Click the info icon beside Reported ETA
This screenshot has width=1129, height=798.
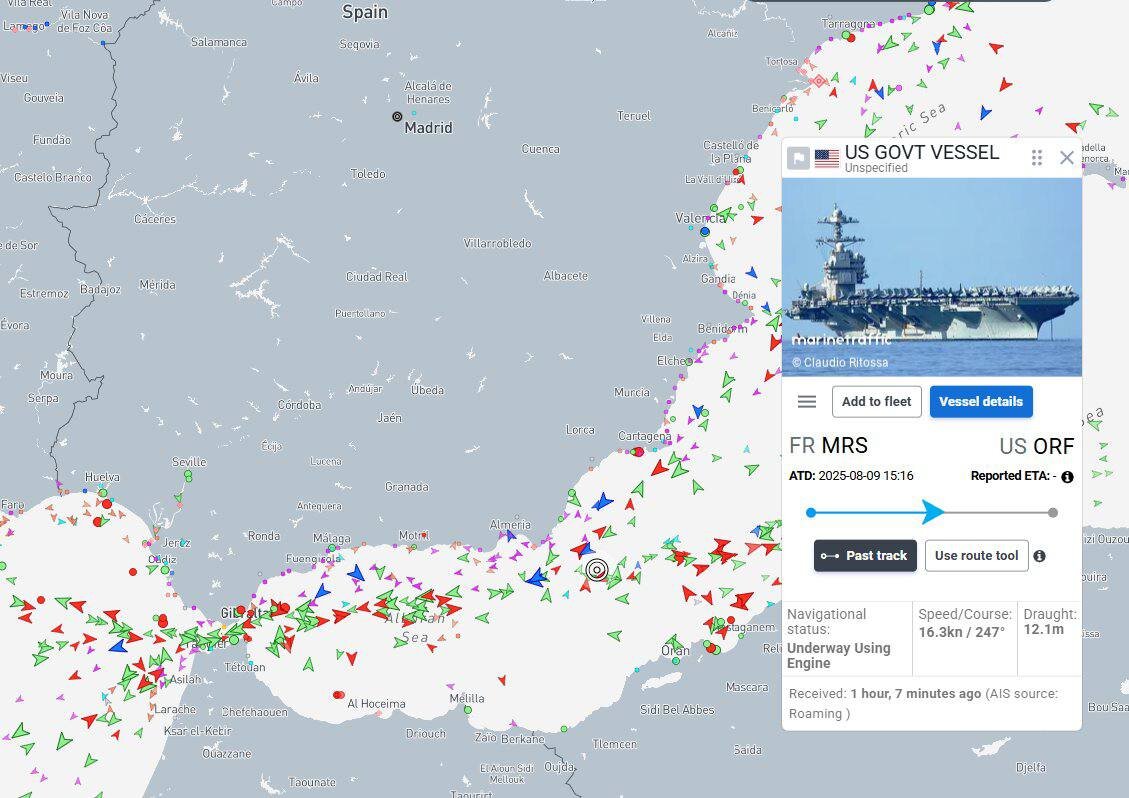coord(1067,477)
